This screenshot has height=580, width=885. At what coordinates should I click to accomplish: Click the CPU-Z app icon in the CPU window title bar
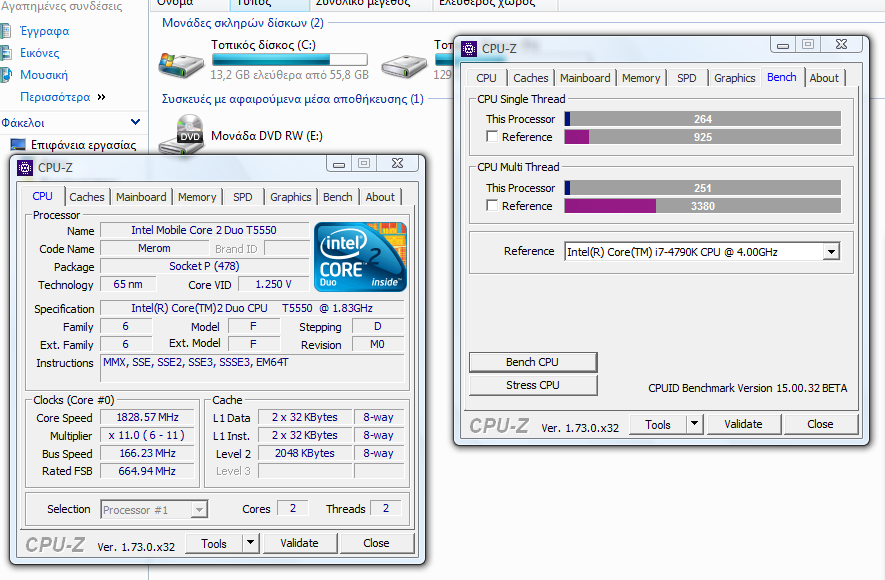pyautogui.click(x=25, y=168)
